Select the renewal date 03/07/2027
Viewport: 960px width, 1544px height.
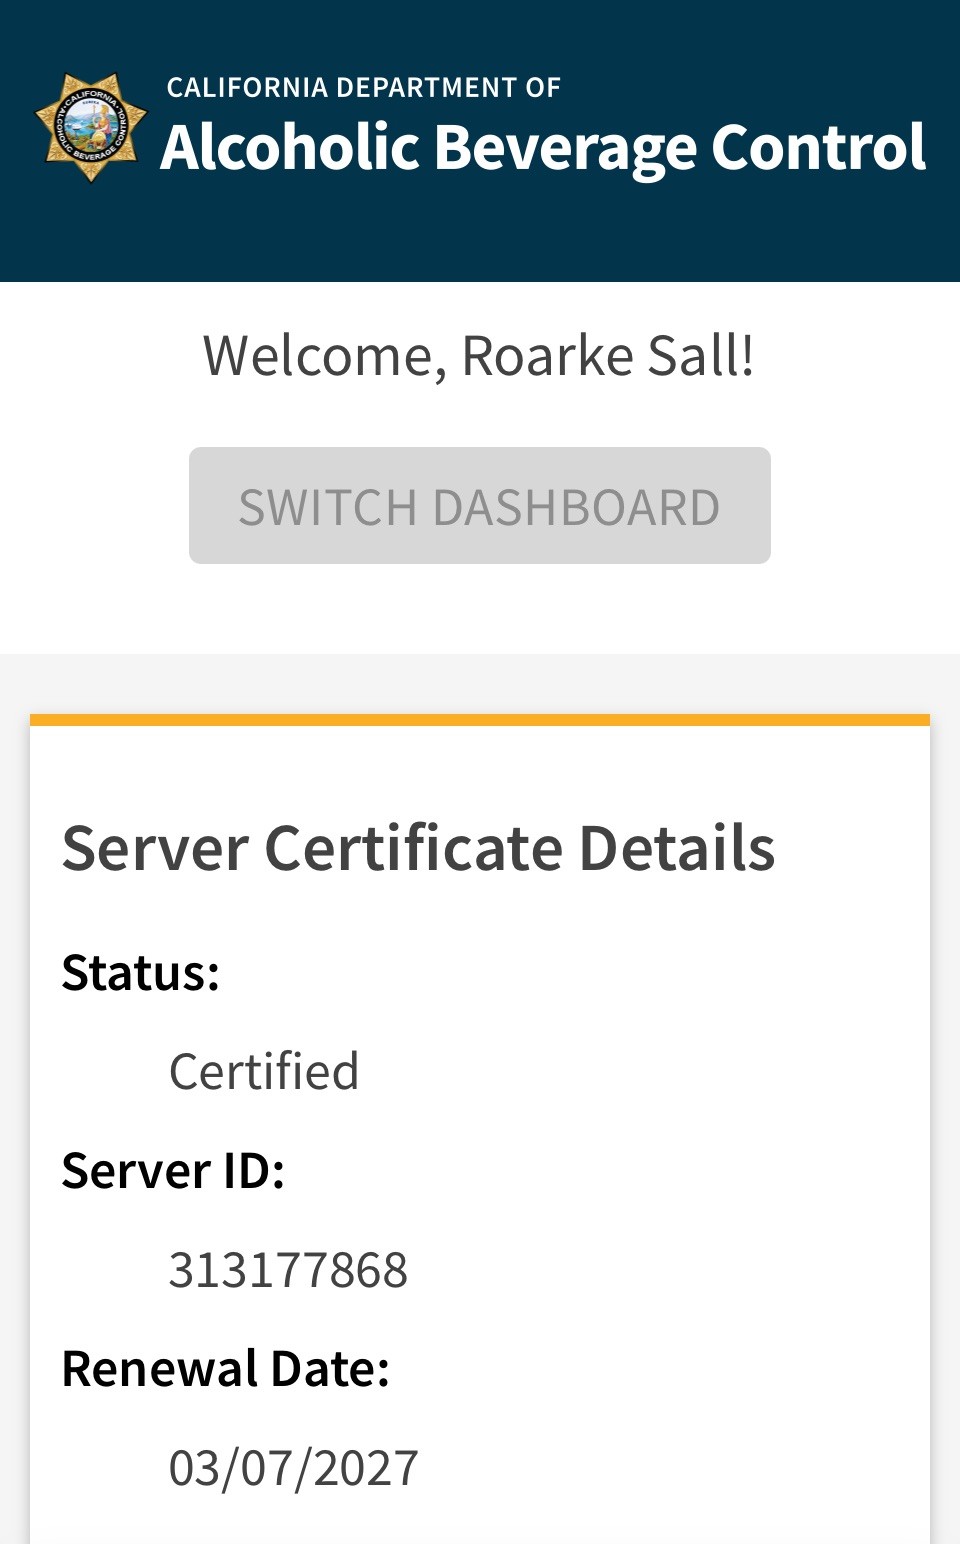(293, 1468)
